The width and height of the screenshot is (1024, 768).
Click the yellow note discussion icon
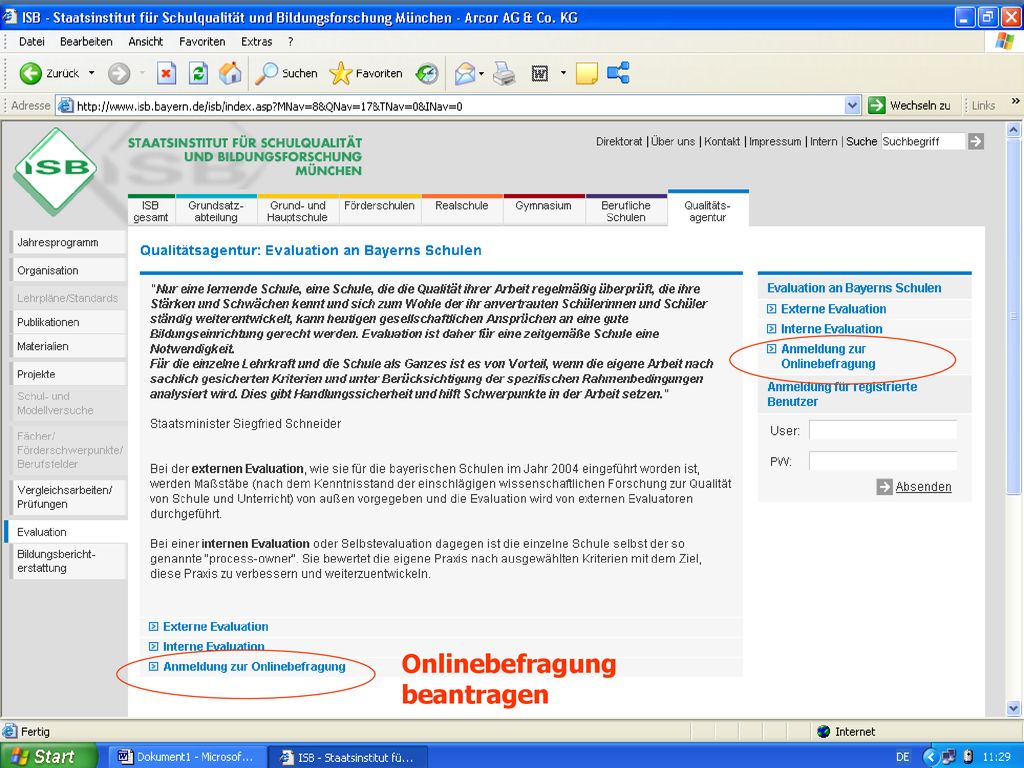(x=586, y=73)
